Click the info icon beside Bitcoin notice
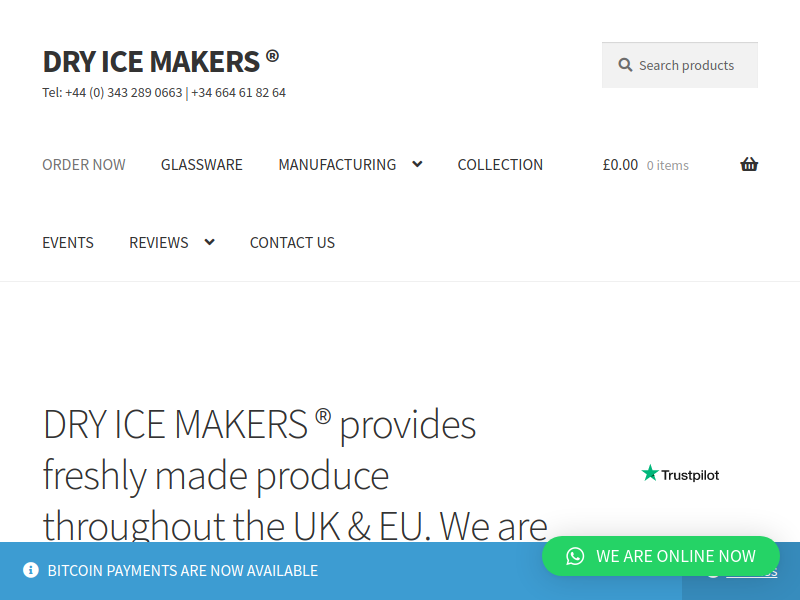 pos(31,570)
